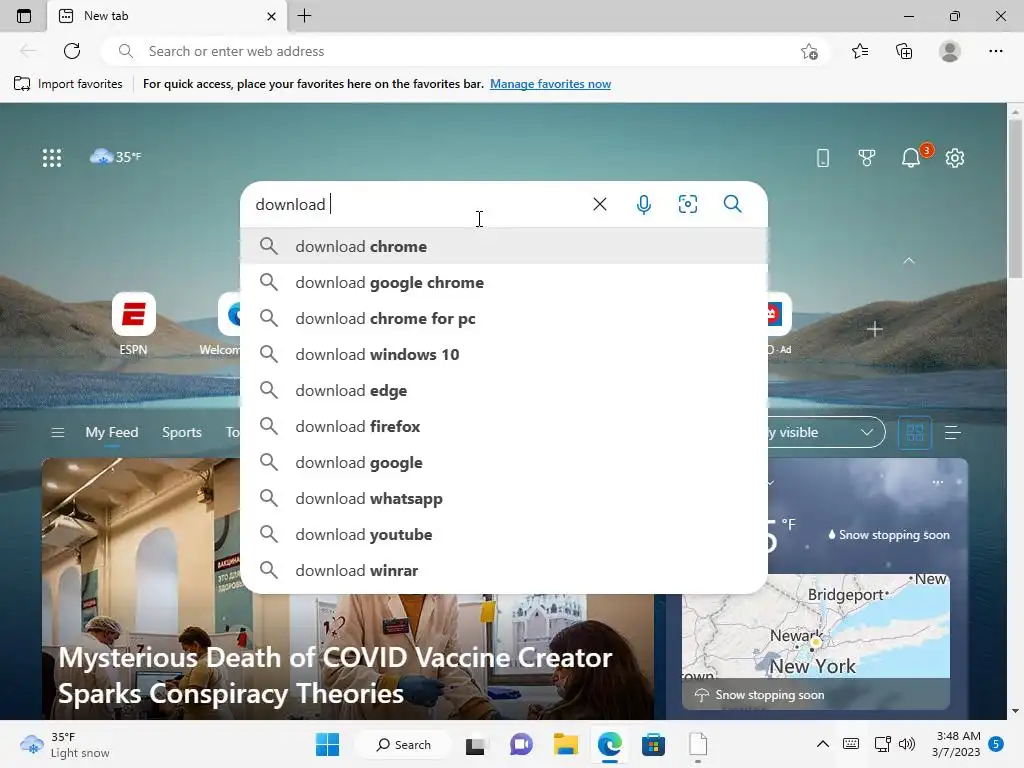
Task: Open the Chat app in taskbar
Action: [x=521, y=744]
